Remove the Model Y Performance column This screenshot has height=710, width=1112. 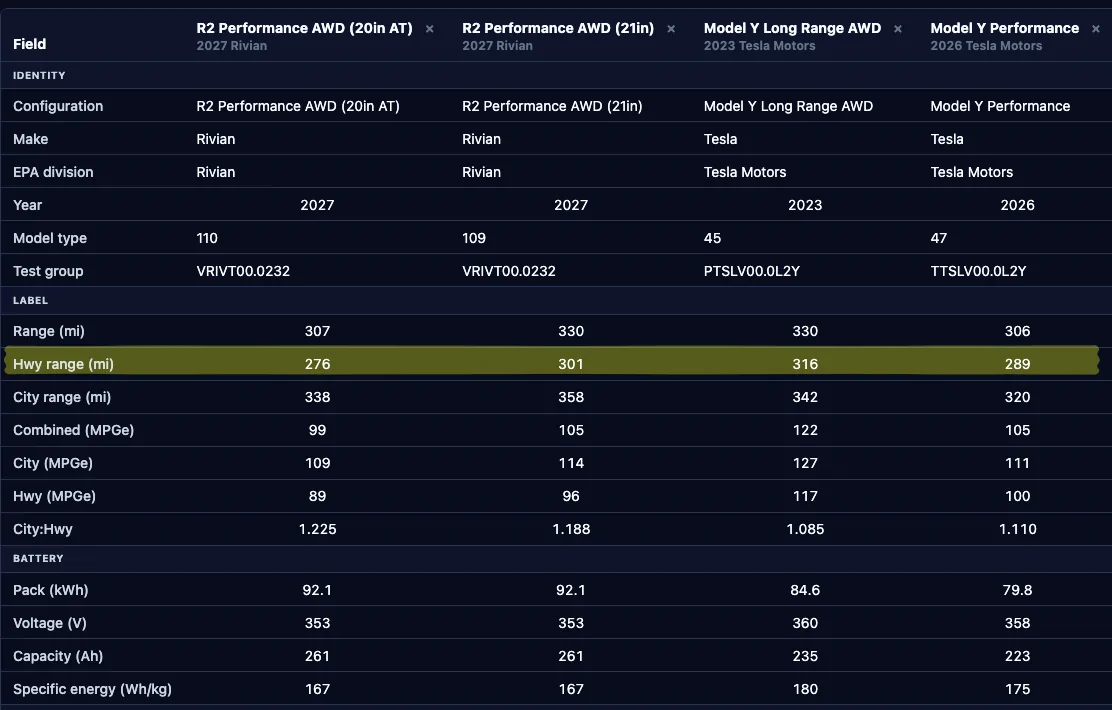[x=1096, y=29]
